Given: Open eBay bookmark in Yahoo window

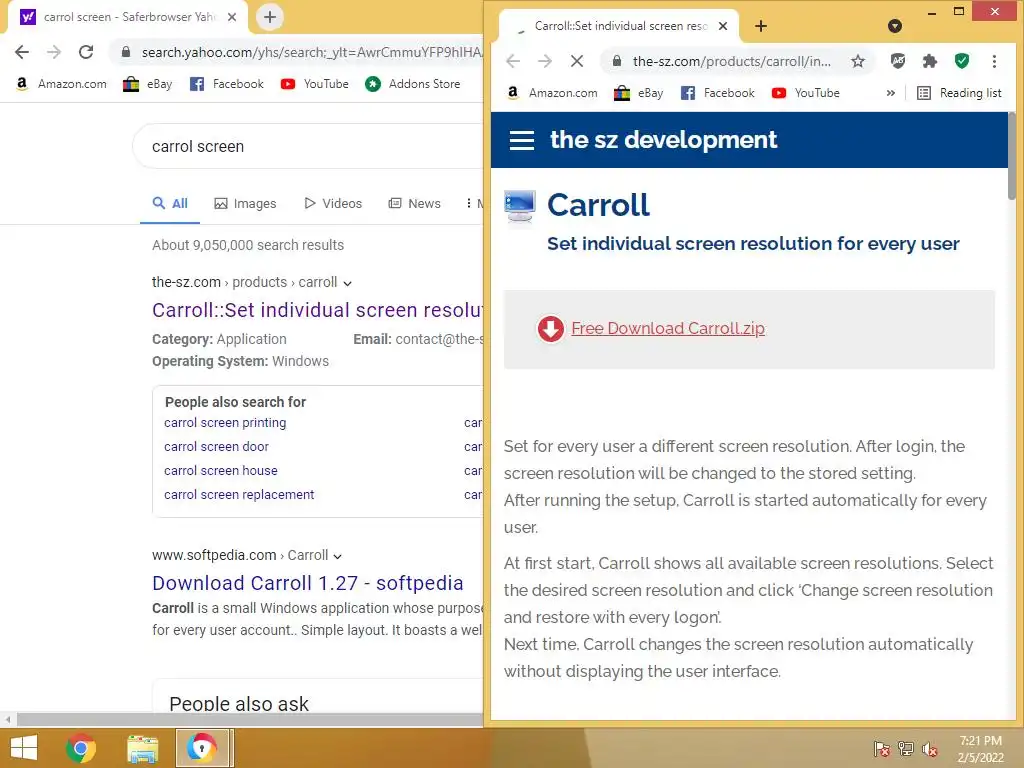Looking at the screenshot, I should [148, 84].
